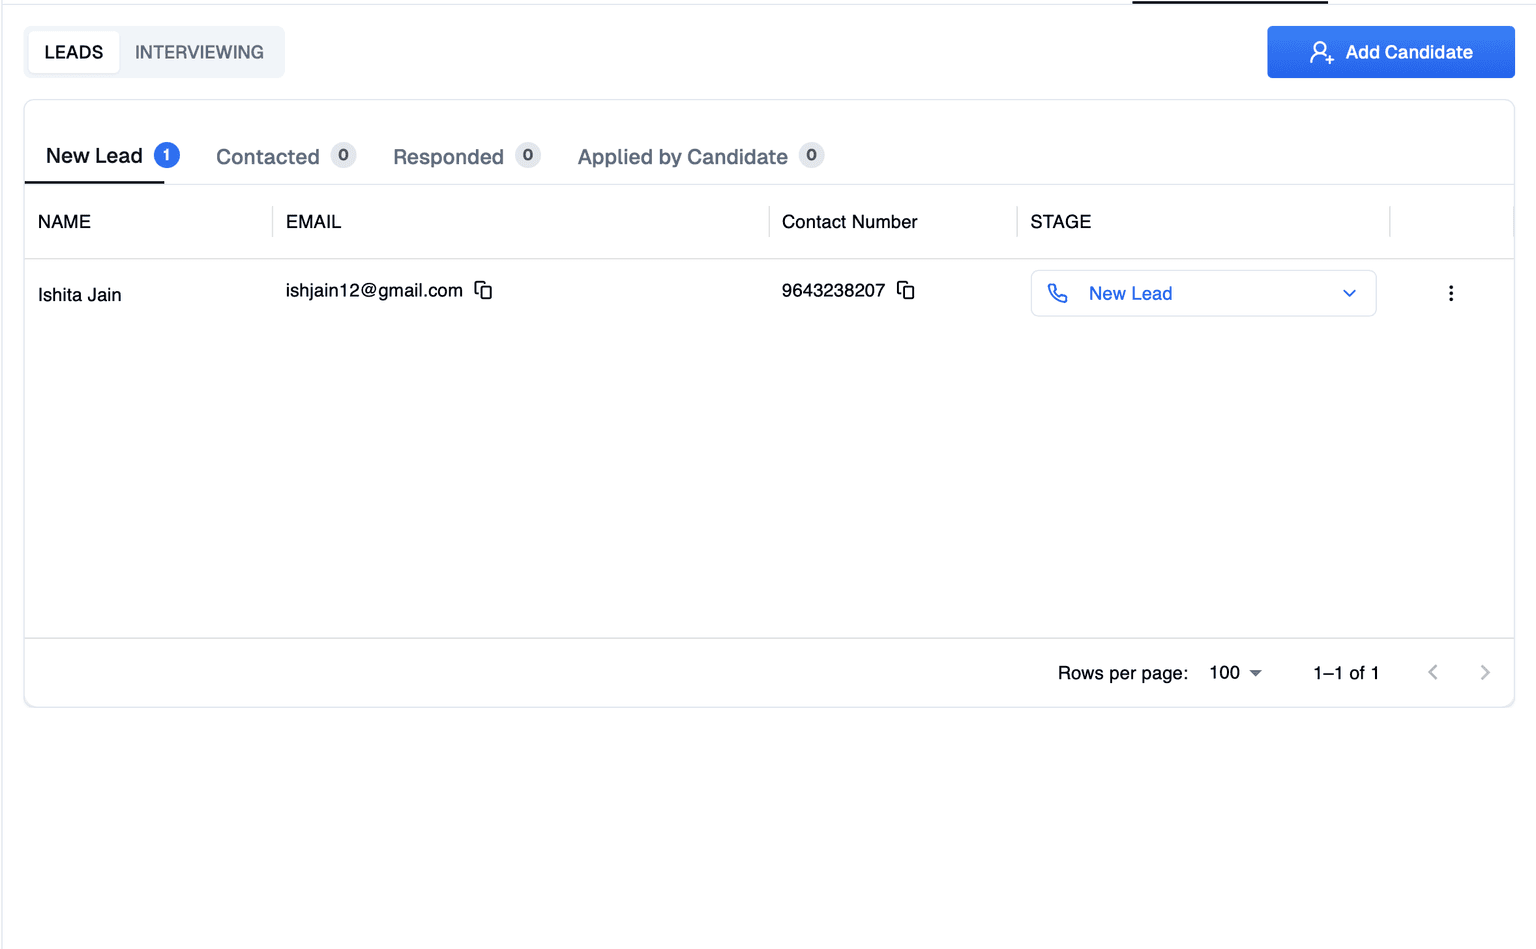Select the New Lead tab

tap(112, 156)
